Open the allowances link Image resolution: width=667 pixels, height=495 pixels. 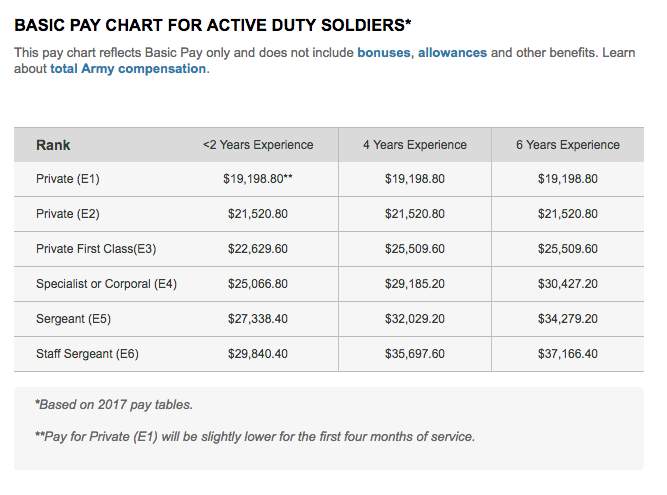[x=452, y=52]
